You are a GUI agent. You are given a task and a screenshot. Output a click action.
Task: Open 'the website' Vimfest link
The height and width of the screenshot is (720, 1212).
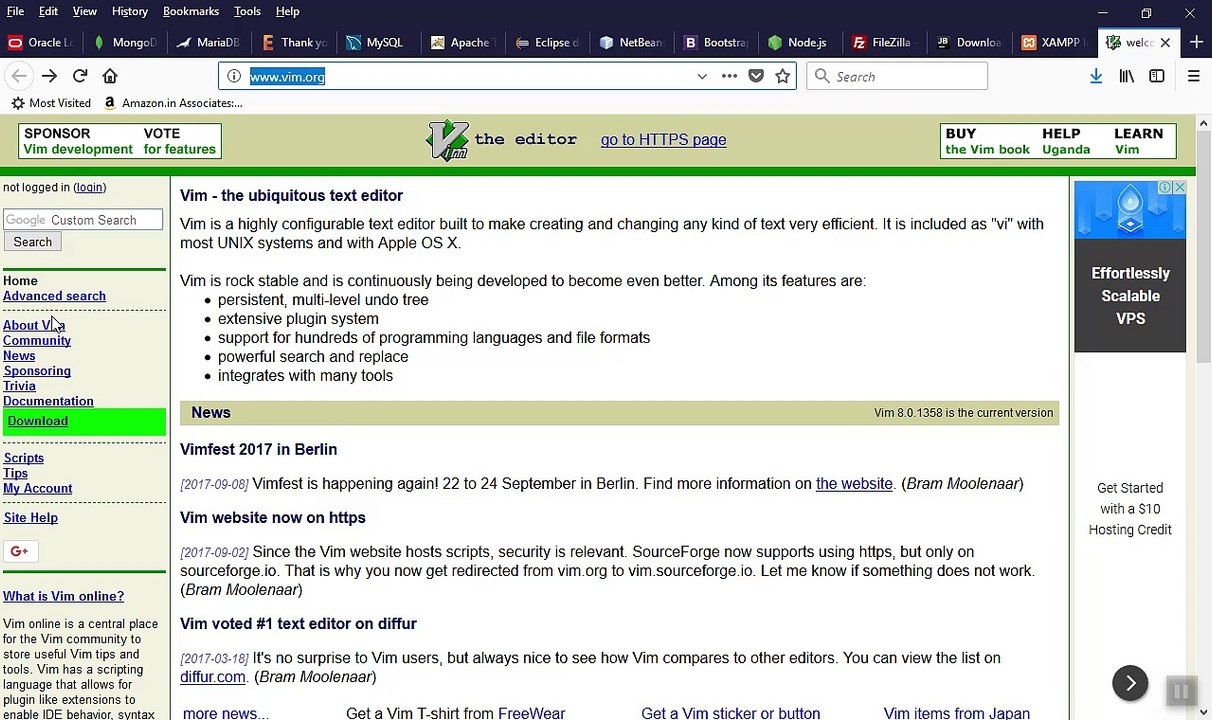(x=854, y=484)
